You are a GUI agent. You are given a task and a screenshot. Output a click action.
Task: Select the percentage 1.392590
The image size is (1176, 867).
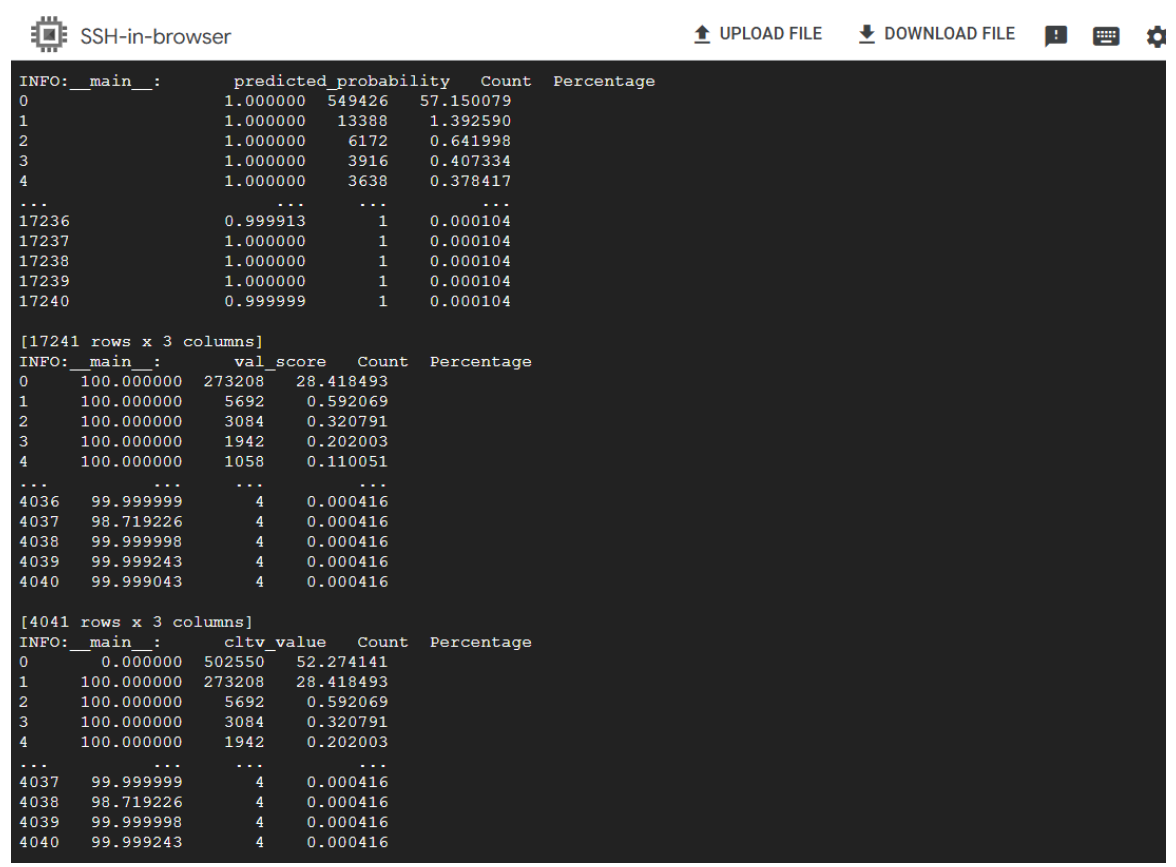coord(470,121)
